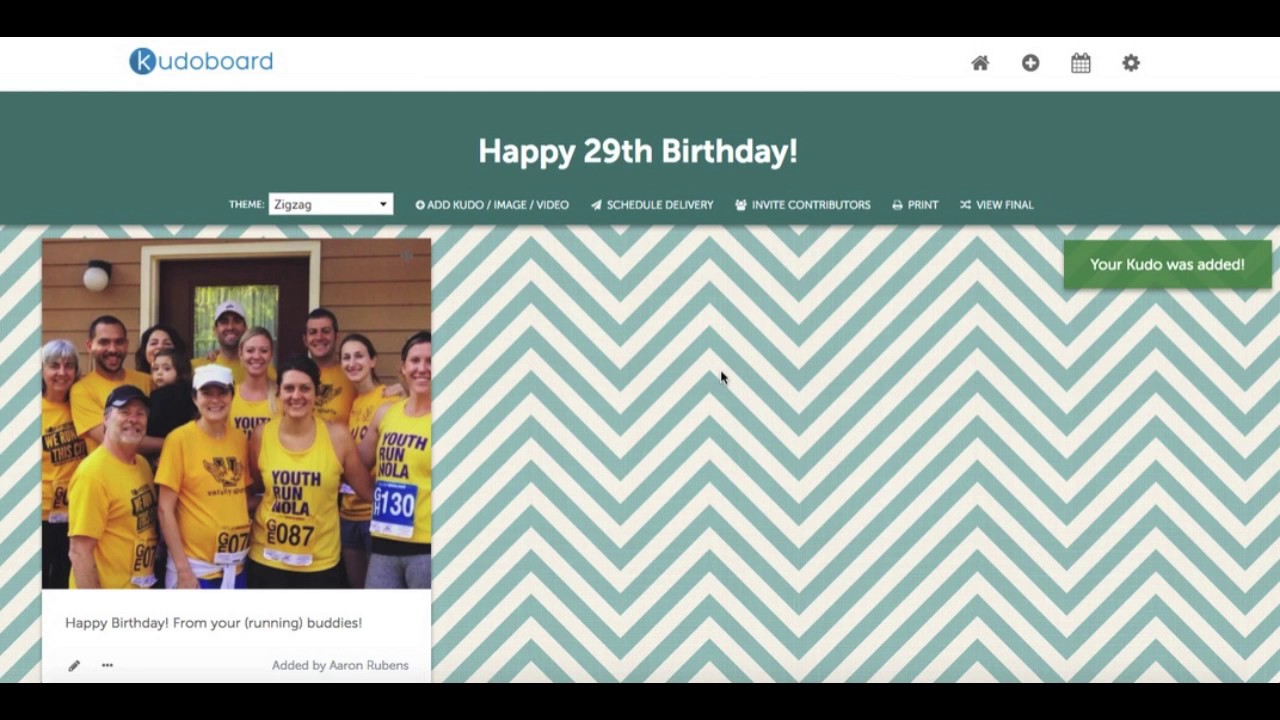Screen dimensions: 1280x720
Task: Go to the home icon in header
Action: (x=980, y=63)
